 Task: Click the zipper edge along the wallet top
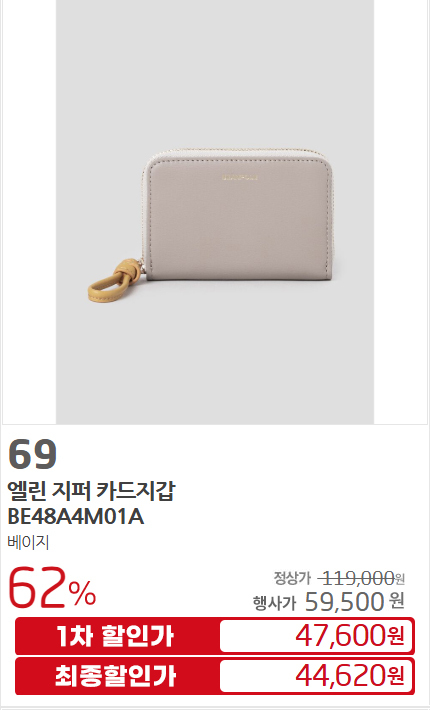click(238, 151)
